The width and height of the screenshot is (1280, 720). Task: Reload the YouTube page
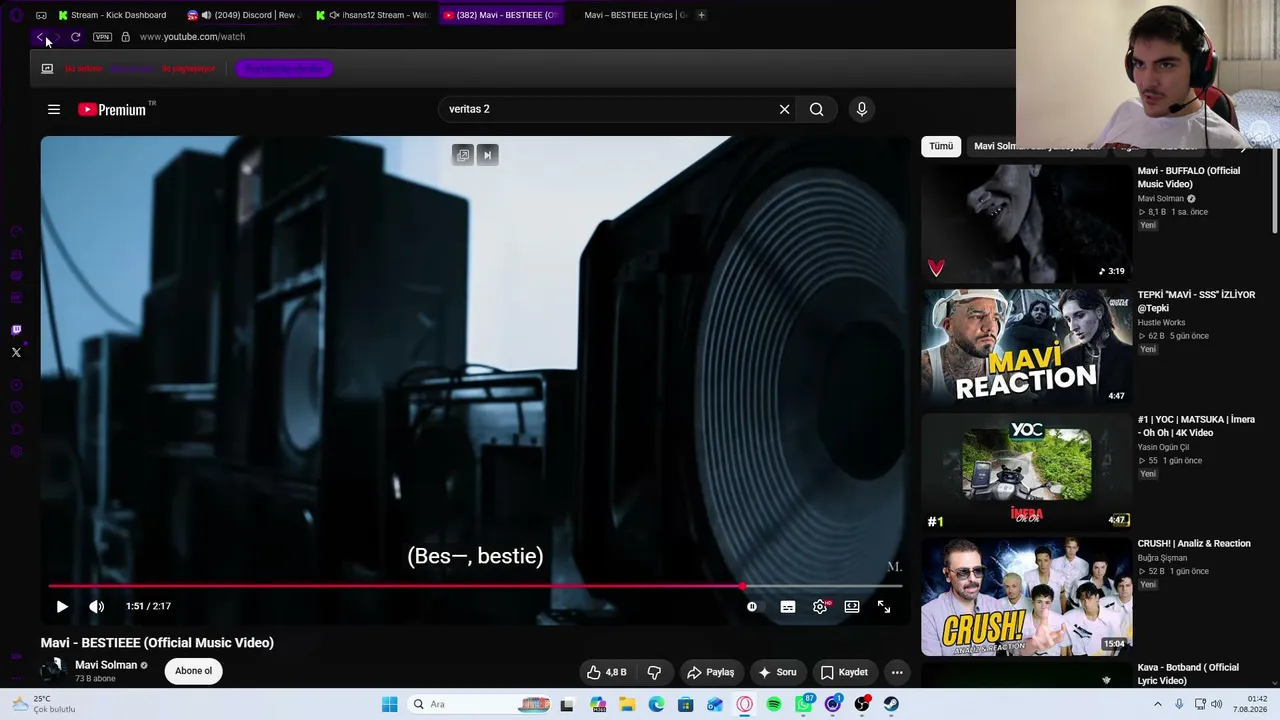point(75,37)
